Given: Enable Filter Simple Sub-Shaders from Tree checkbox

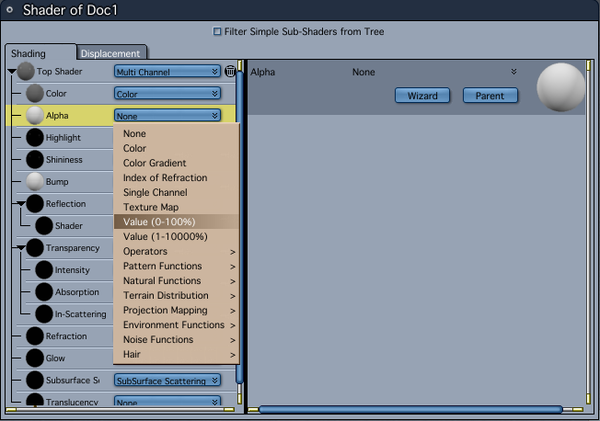Looking at the screenshot, I should [x=217, y=31].
